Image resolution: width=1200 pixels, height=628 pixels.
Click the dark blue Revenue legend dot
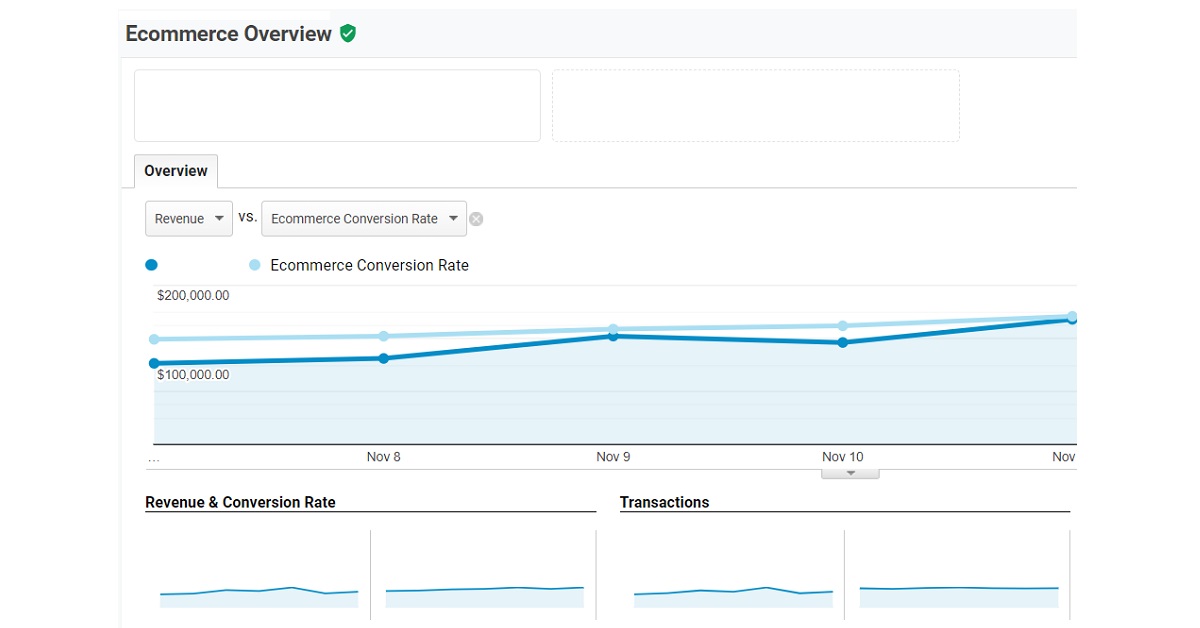click(152, 265)
